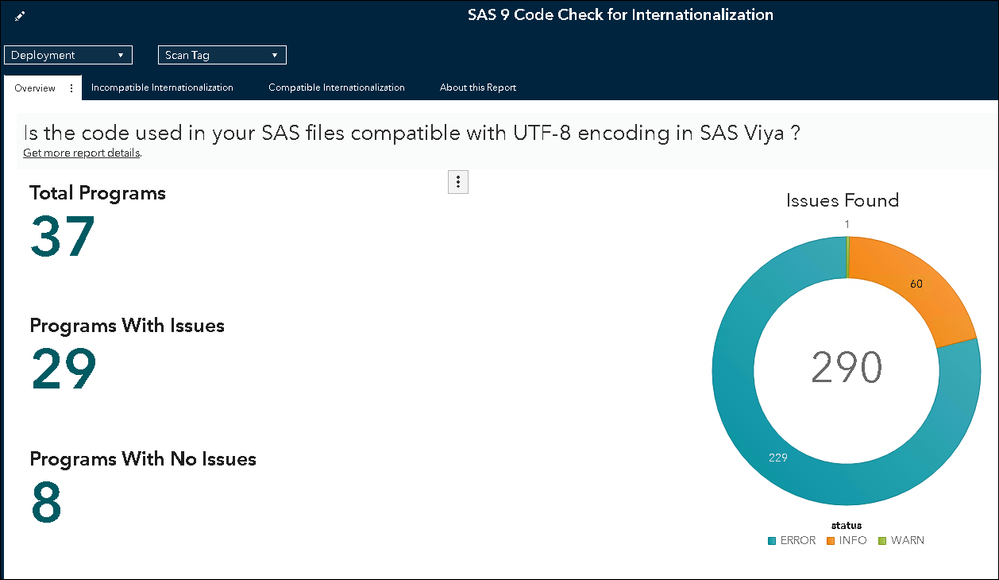
Task: Switch to Incompatible Internationalization tab
Action: pos(162,88)
